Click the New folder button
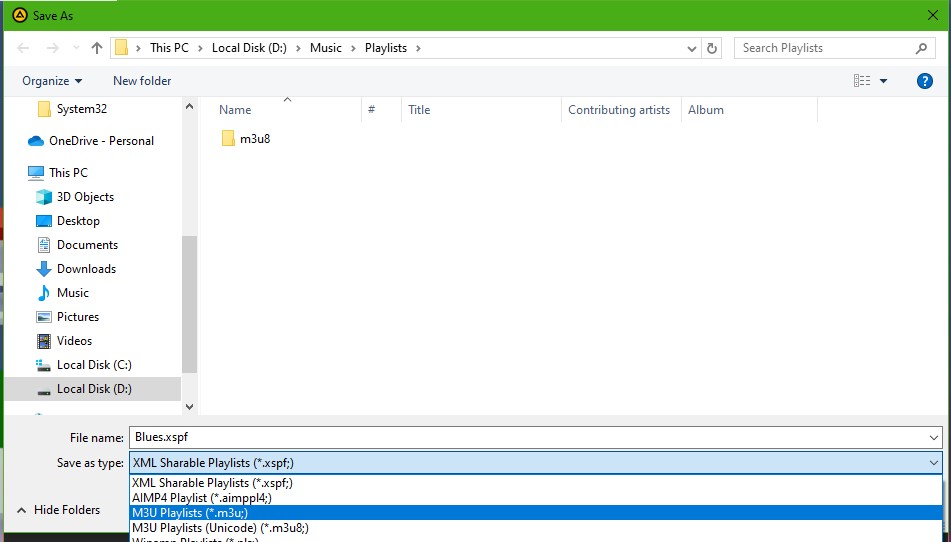951x542 pixels. (x=142, y=81)
